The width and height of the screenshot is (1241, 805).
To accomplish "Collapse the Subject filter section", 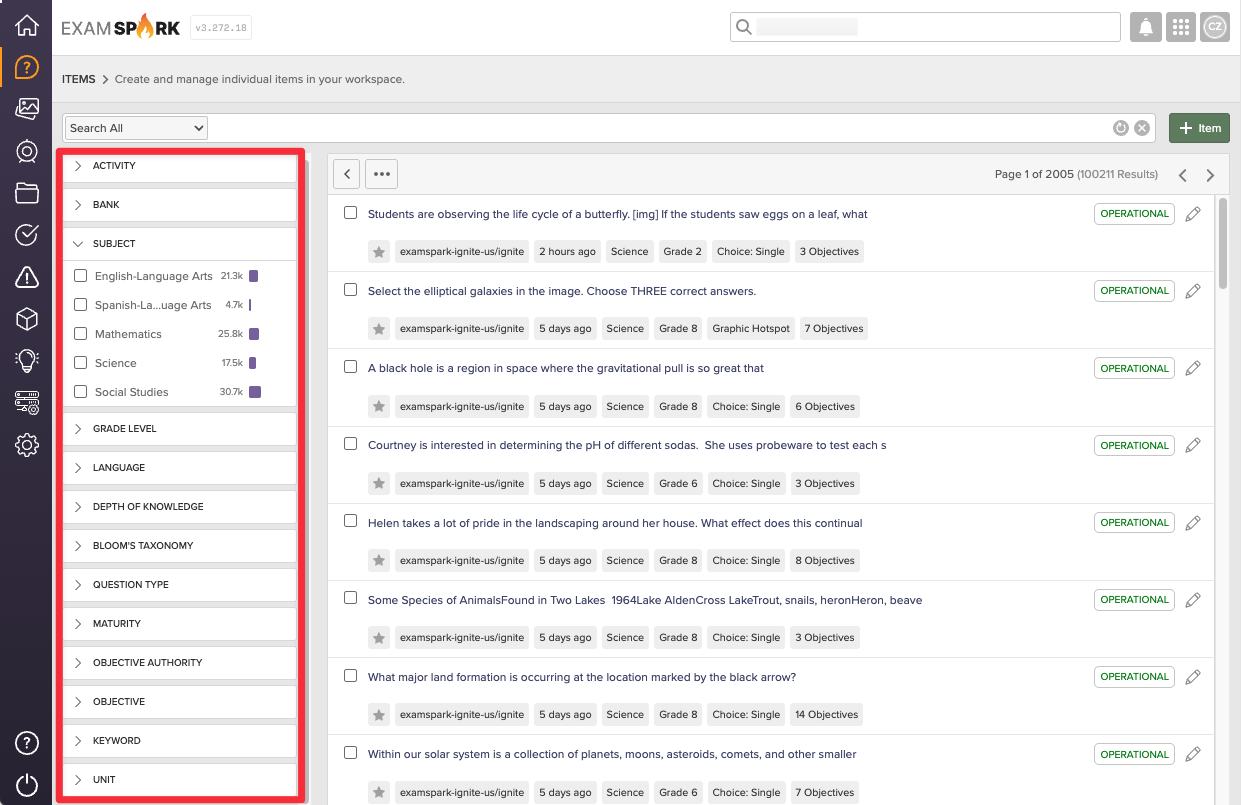I will (x=180, y=244).
